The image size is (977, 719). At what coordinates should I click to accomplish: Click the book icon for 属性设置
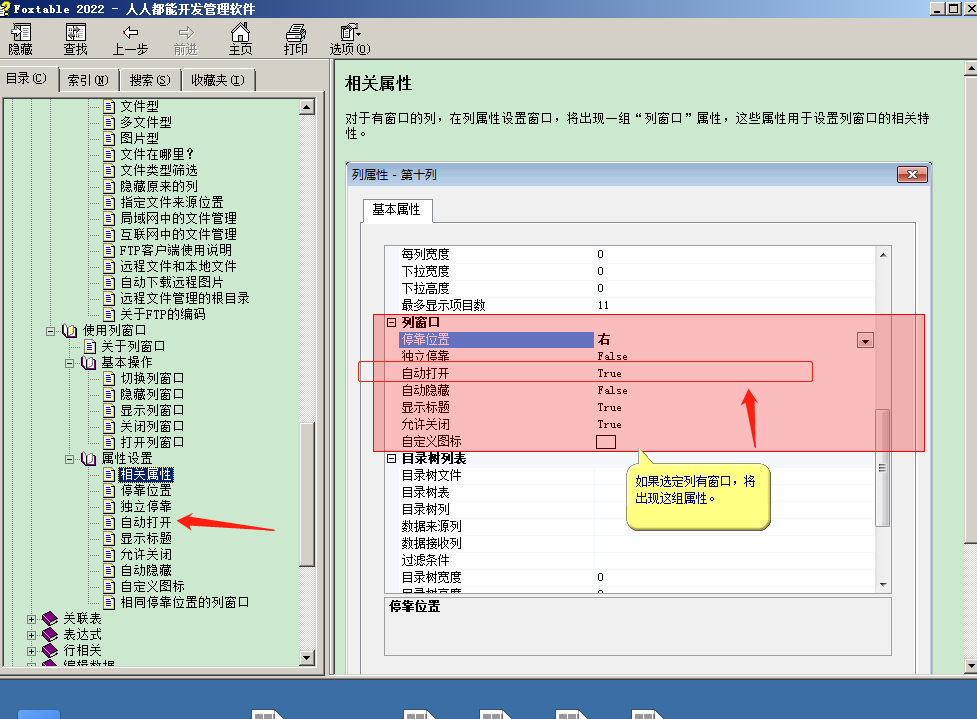[88, 459]
